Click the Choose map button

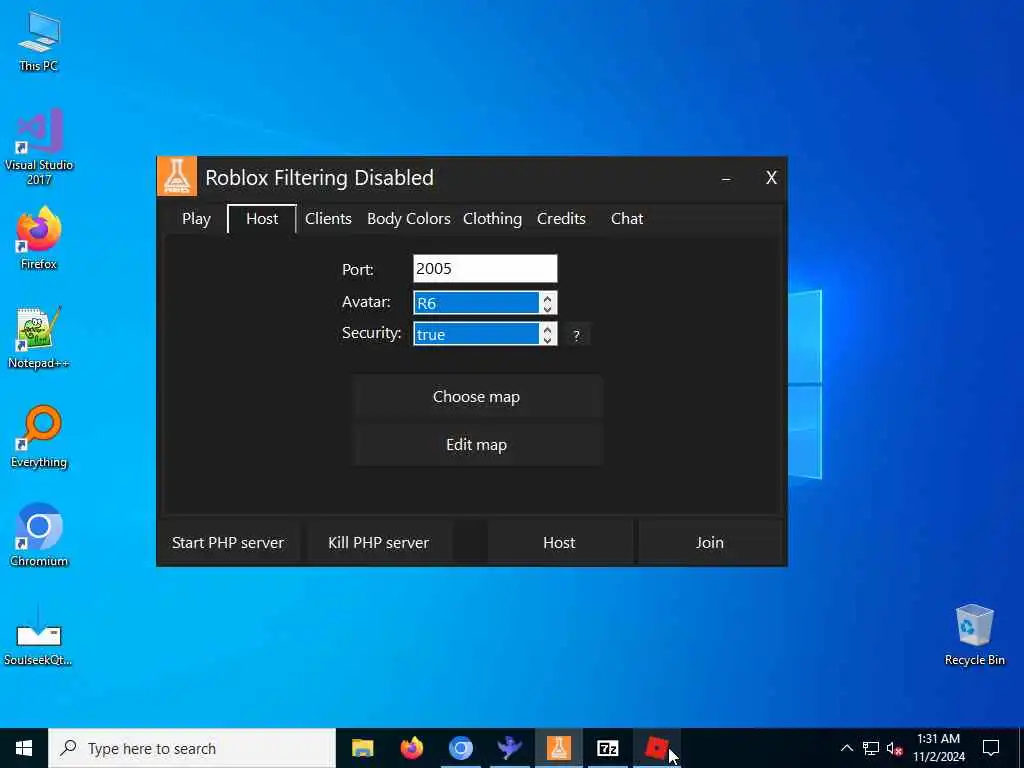click(x=477, y=396)
